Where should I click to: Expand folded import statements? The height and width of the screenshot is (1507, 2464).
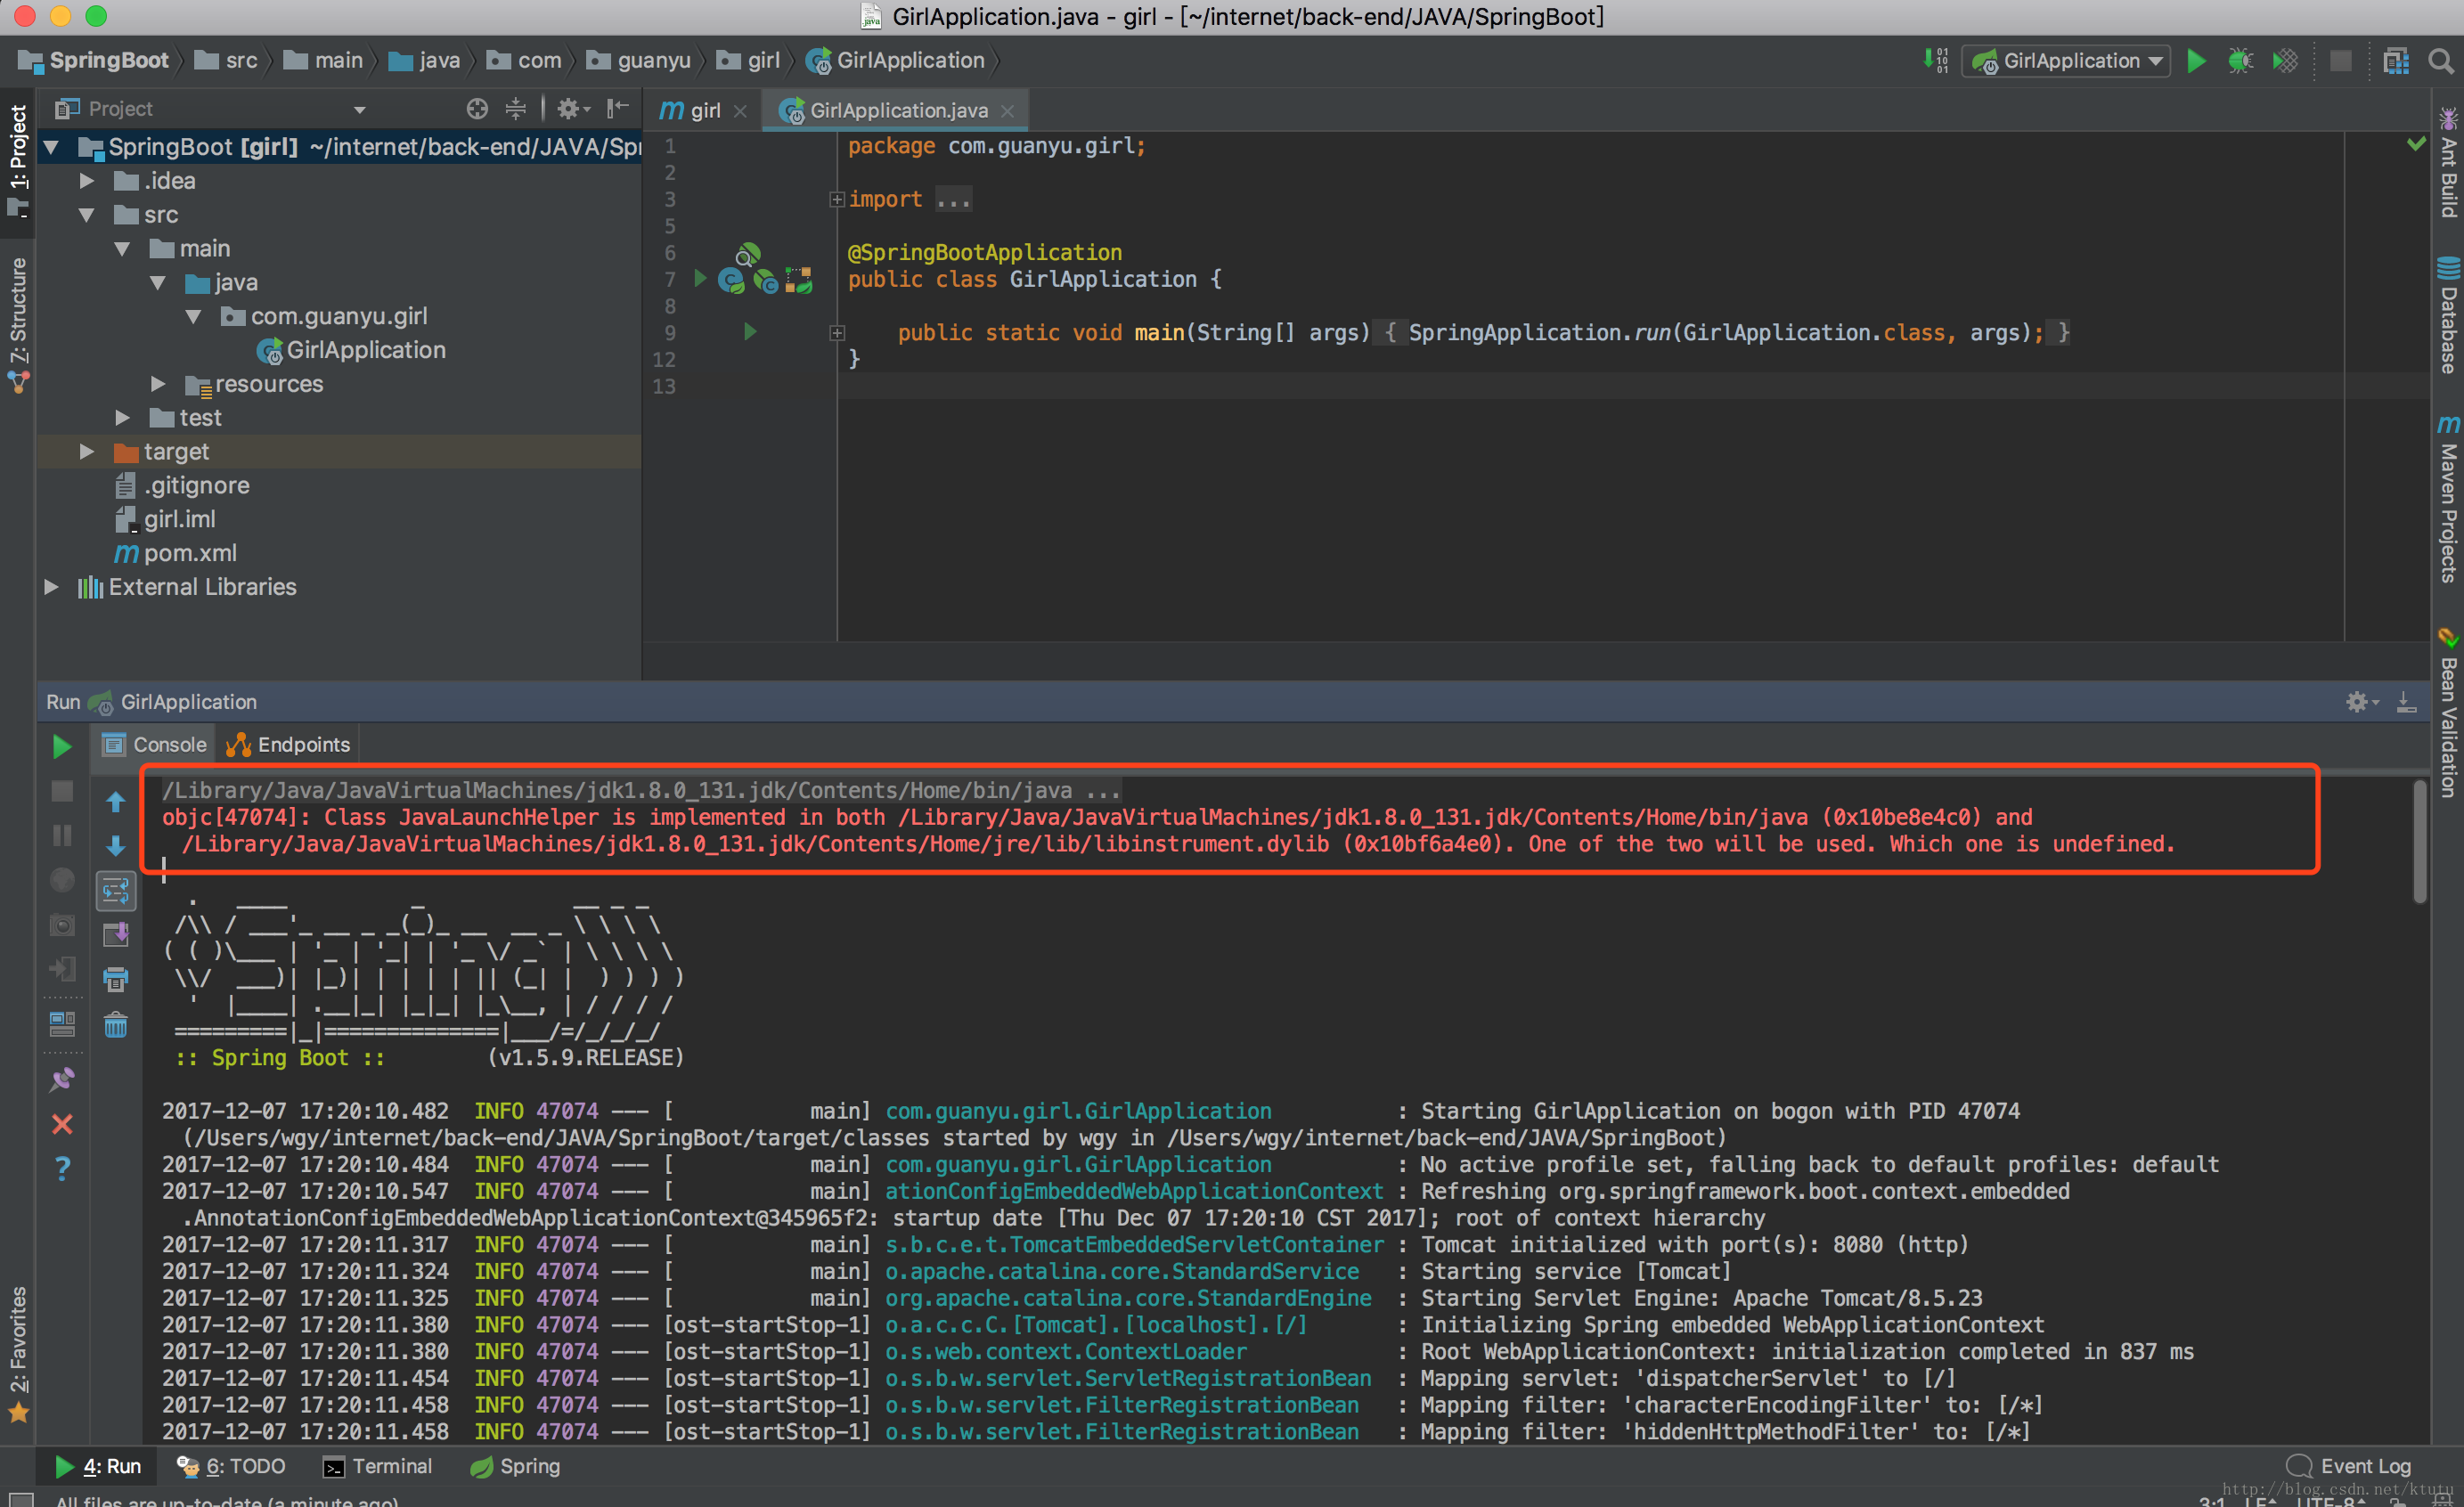click(x=837, y=199)
